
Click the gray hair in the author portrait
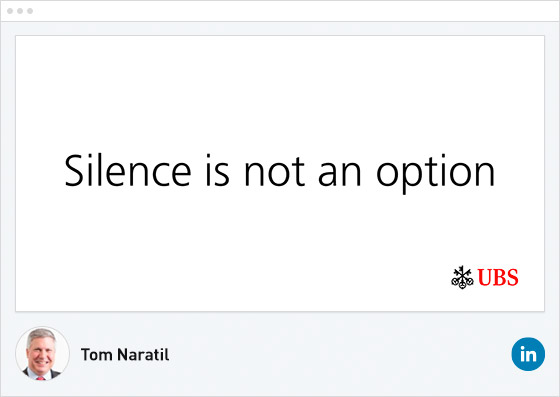coord(41,335)
